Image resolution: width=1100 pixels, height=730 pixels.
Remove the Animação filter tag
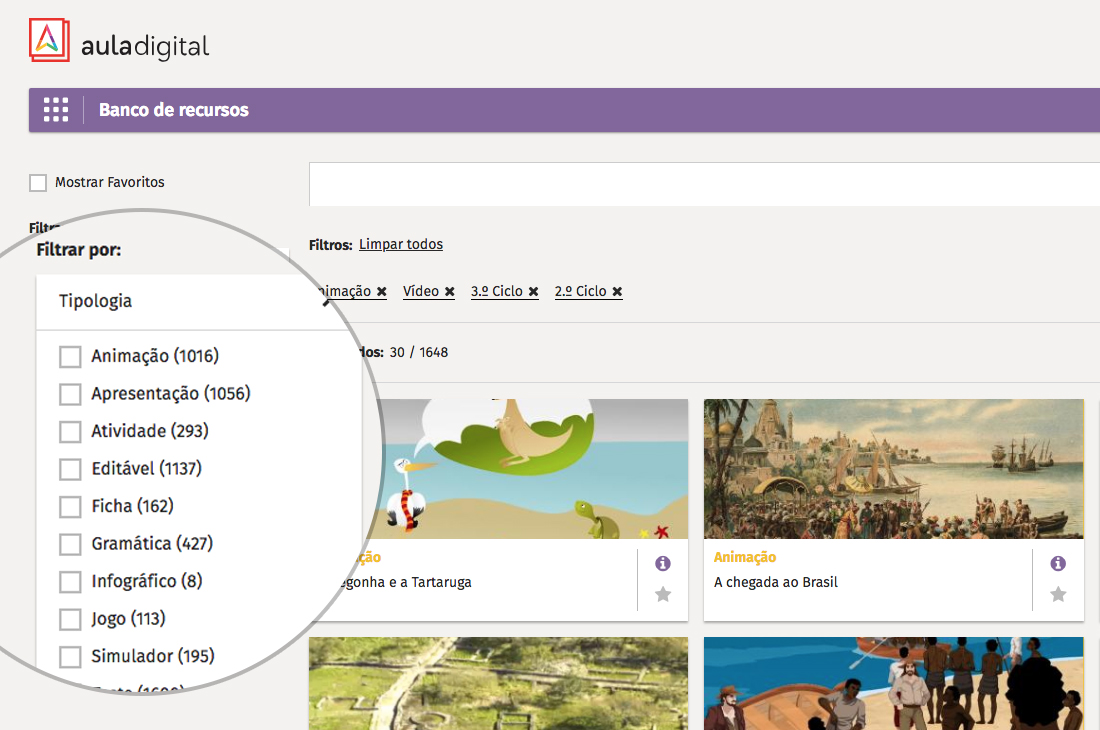[382, 292]
